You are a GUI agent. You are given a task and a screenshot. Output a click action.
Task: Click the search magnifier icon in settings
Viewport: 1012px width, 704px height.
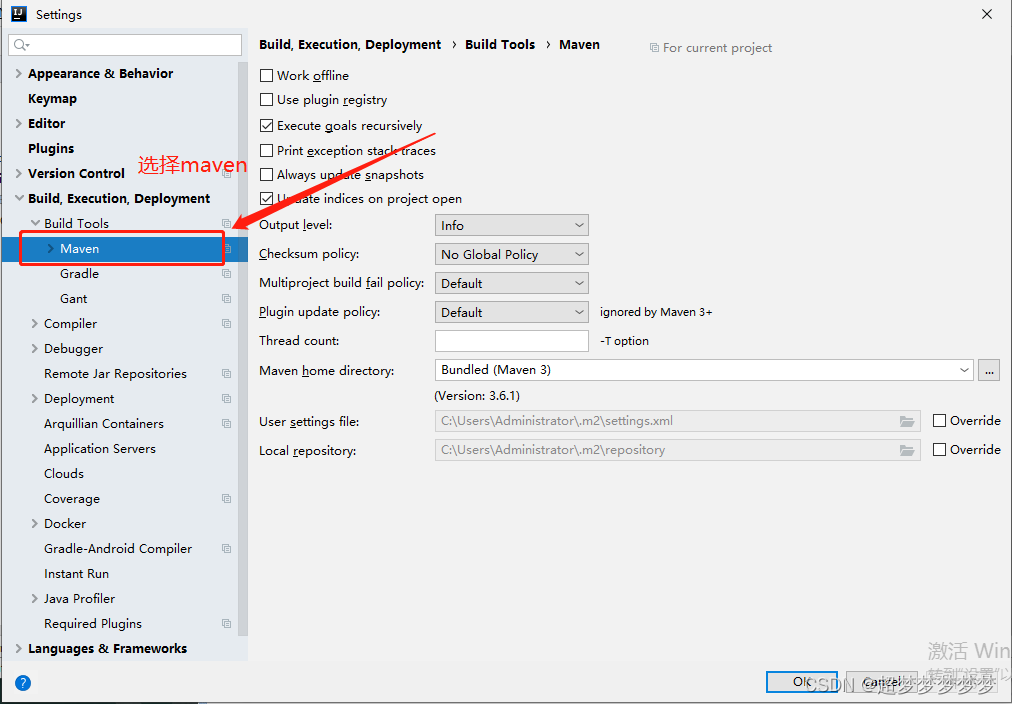tap(21, 45)
